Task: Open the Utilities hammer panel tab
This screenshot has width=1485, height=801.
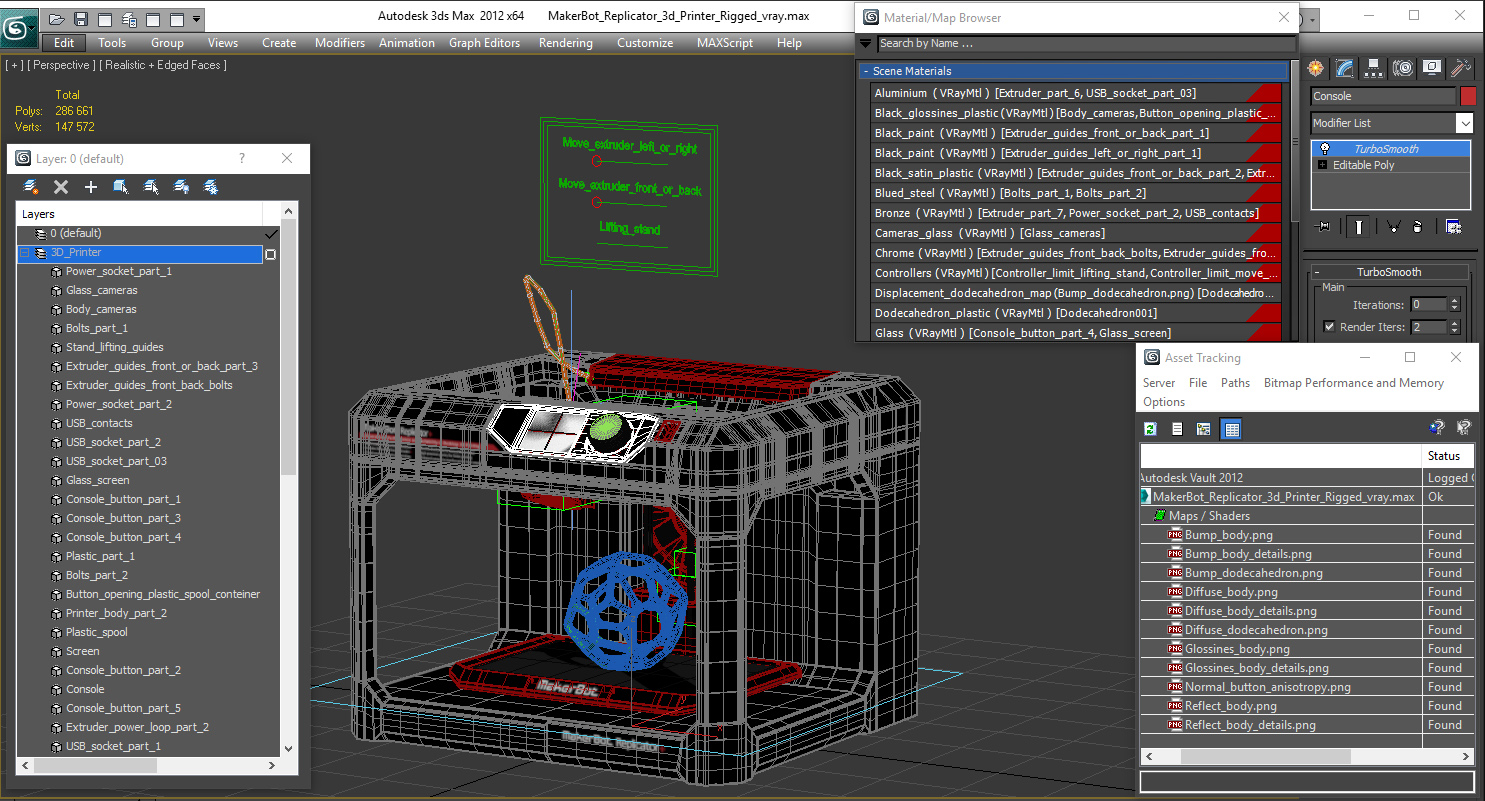Action: pyautogui.click(x=1461, y=68)
